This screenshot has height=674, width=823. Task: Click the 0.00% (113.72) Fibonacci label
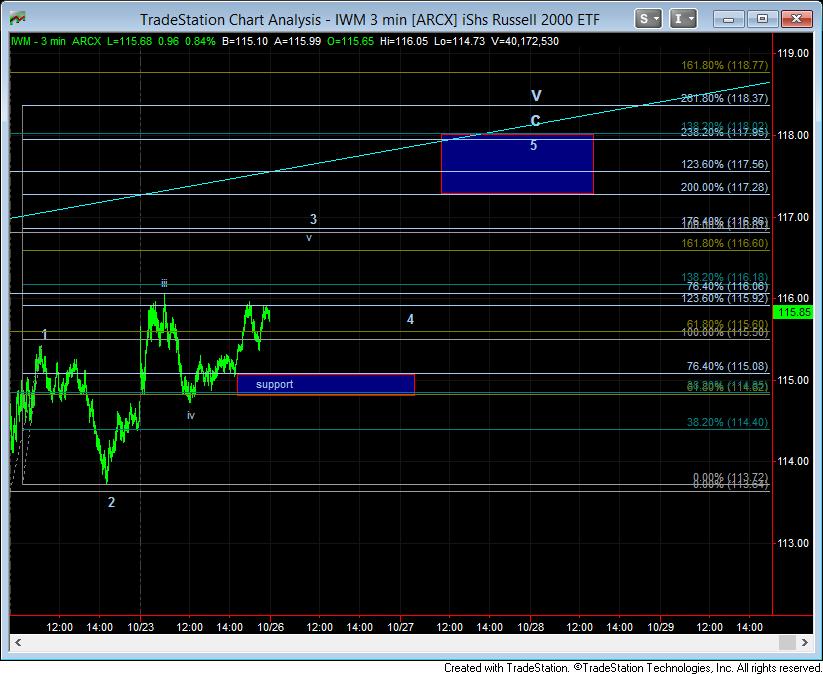(x=730, y=477)
